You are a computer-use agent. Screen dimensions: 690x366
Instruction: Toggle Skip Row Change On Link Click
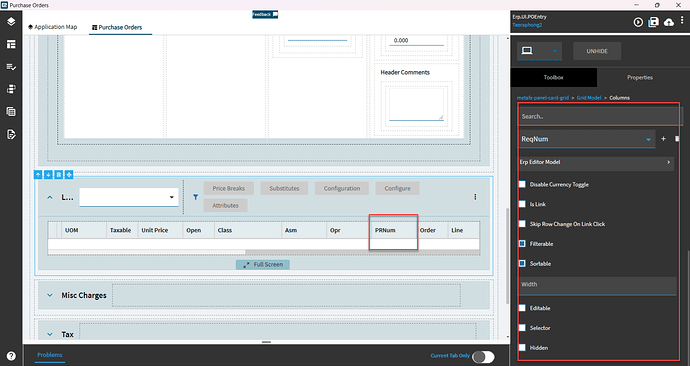point(522,224)
